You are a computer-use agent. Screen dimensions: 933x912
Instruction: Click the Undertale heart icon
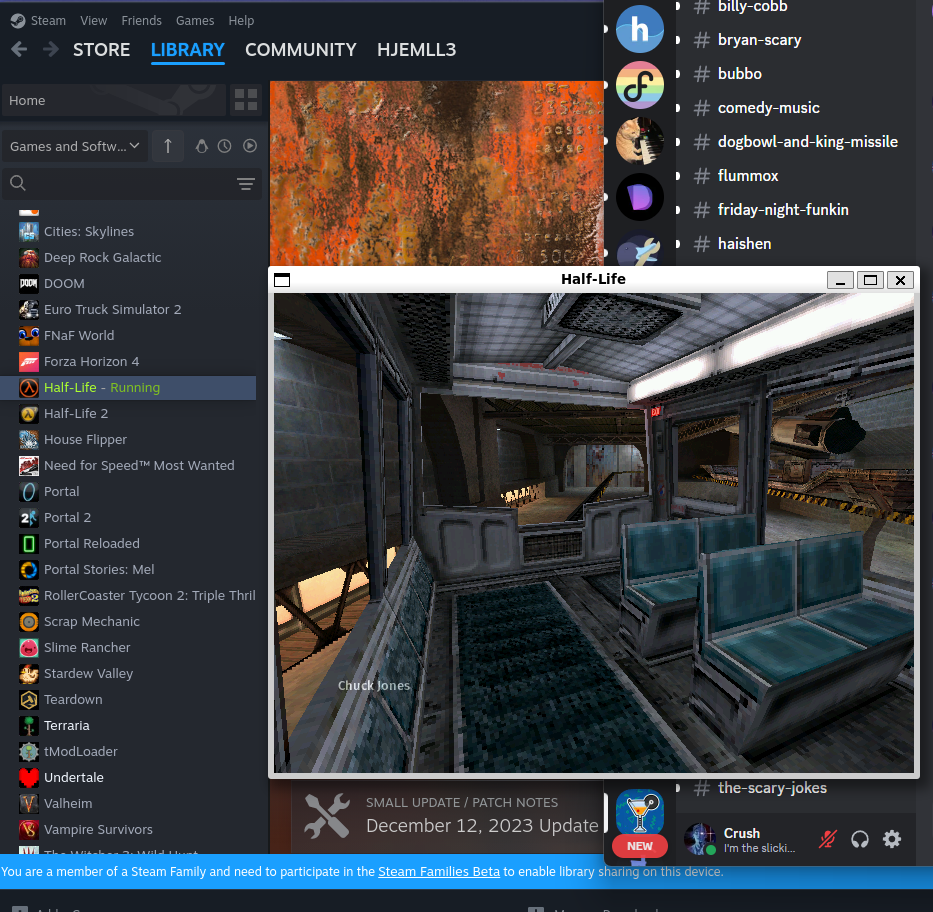(29, 778)
